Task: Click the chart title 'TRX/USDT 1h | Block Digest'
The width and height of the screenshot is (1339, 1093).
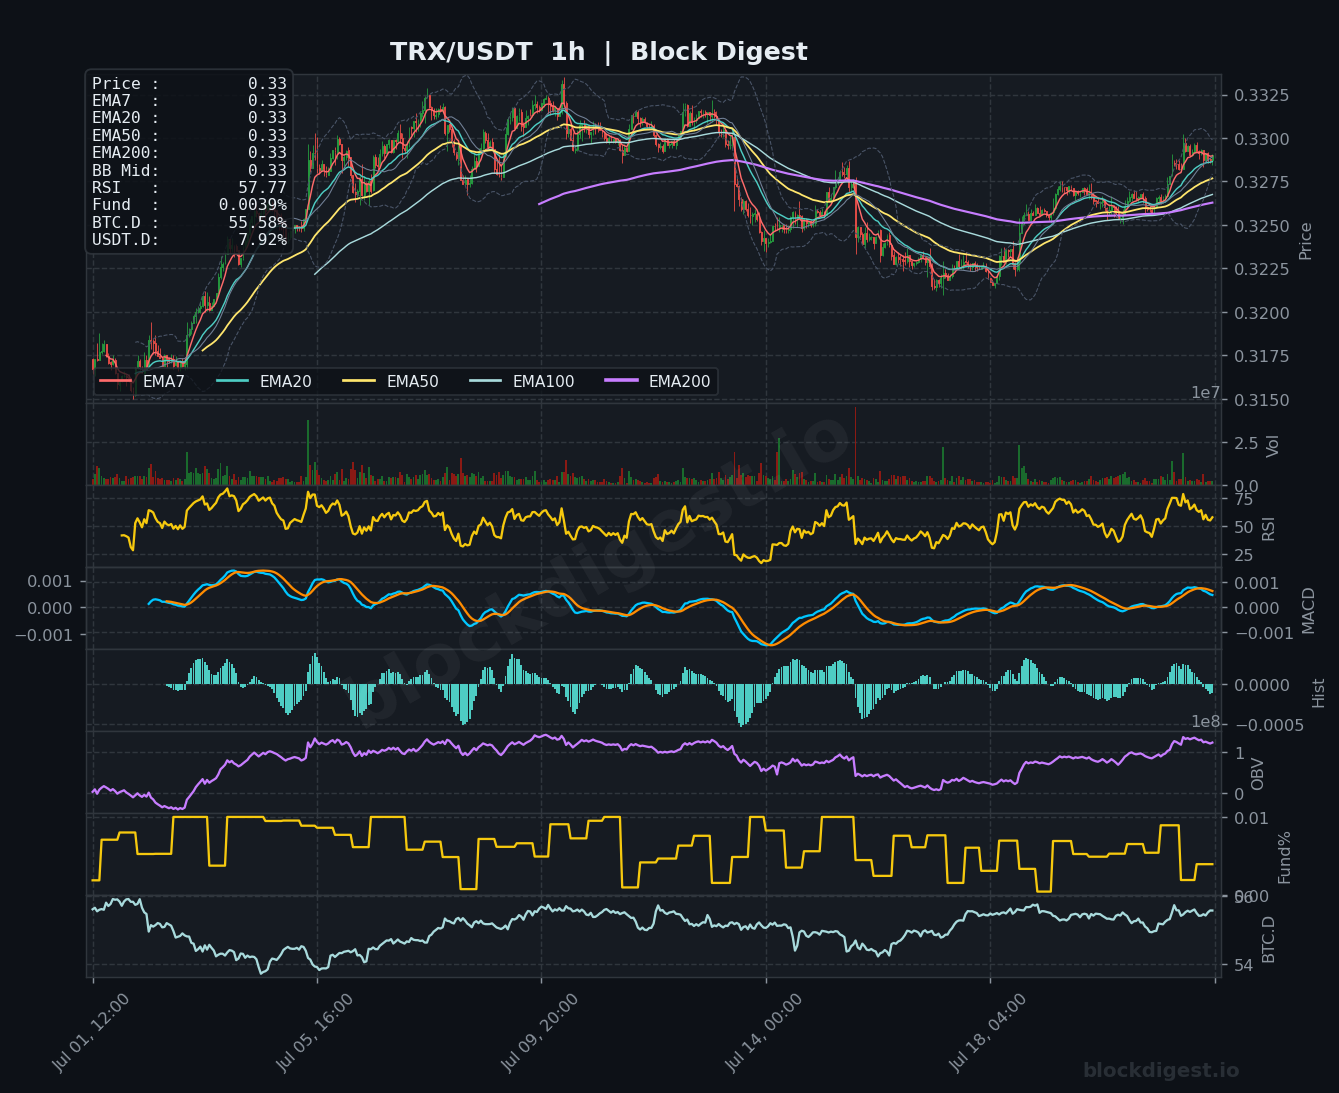Action: coord(598,52)
